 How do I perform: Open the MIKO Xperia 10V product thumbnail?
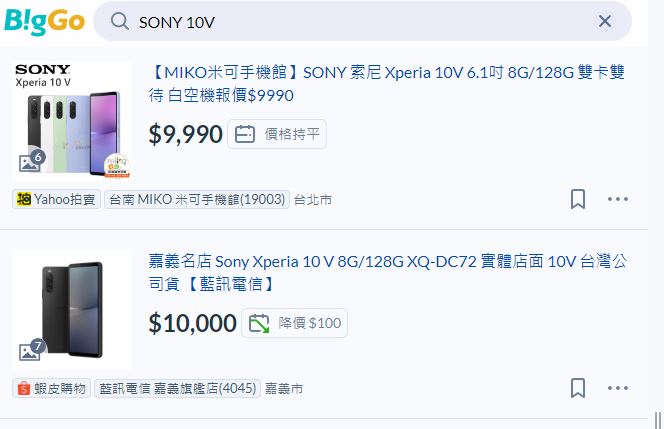click(x=72, y=120)
